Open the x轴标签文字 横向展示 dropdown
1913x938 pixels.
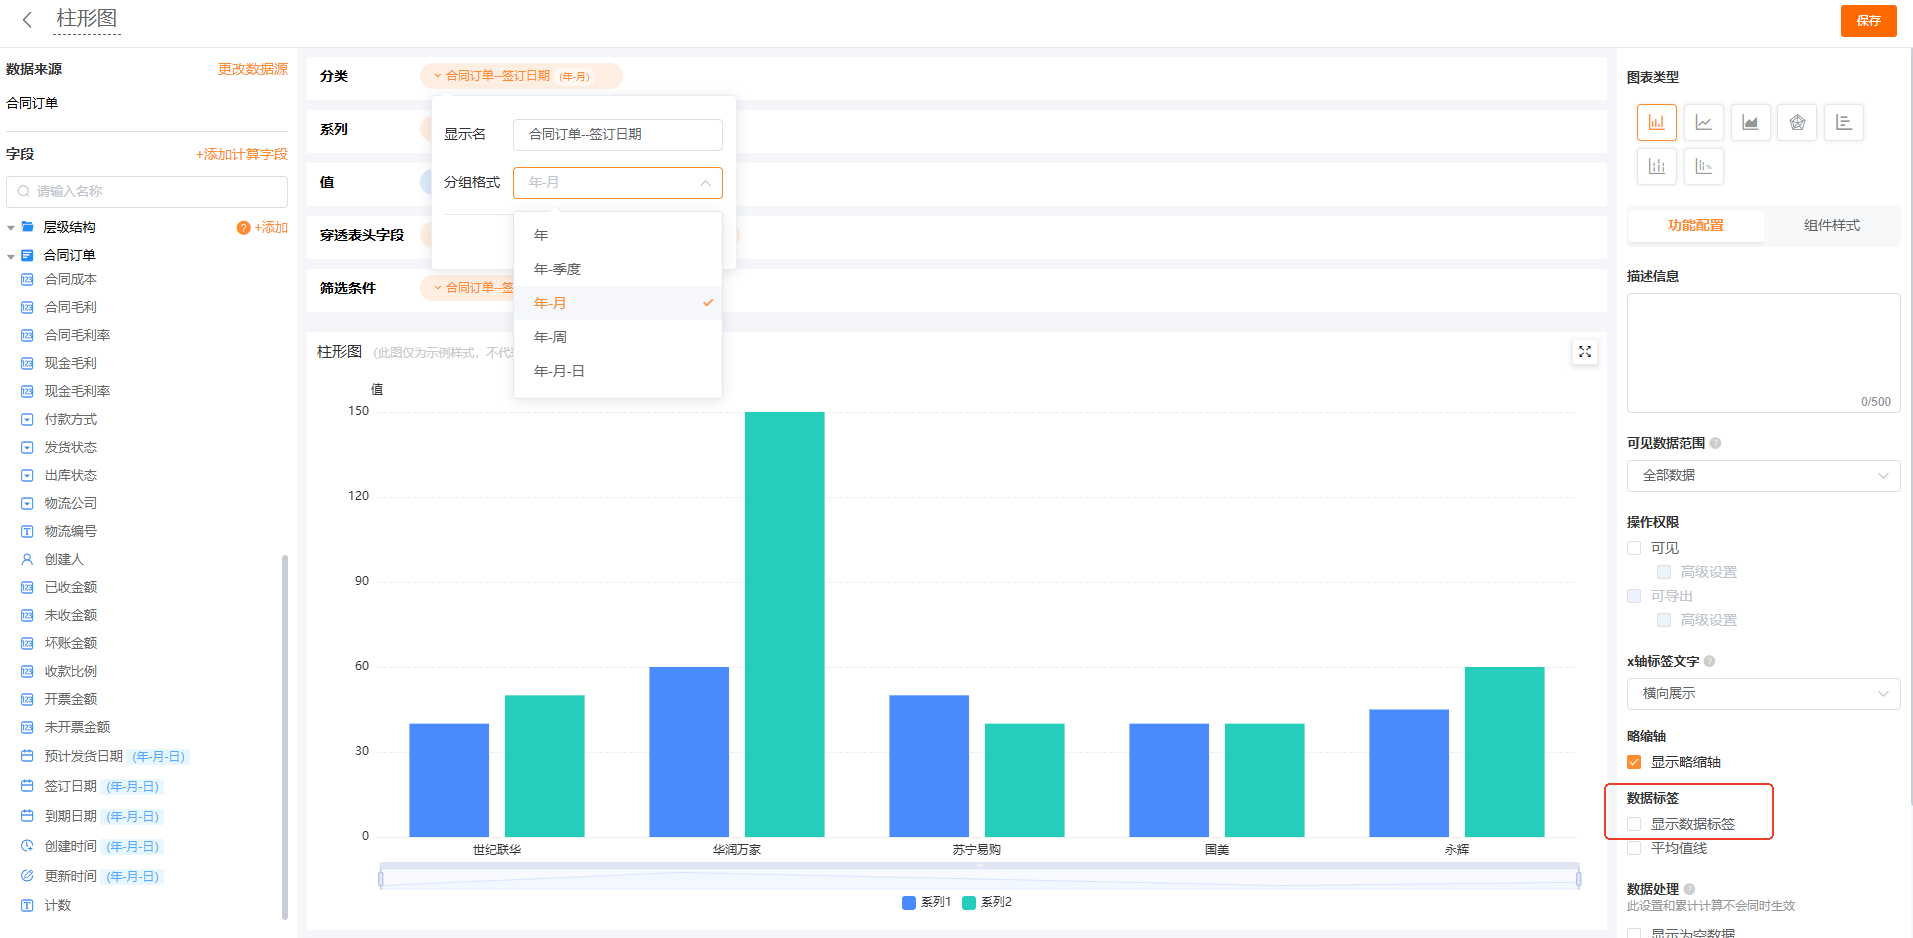[1763, 694]
